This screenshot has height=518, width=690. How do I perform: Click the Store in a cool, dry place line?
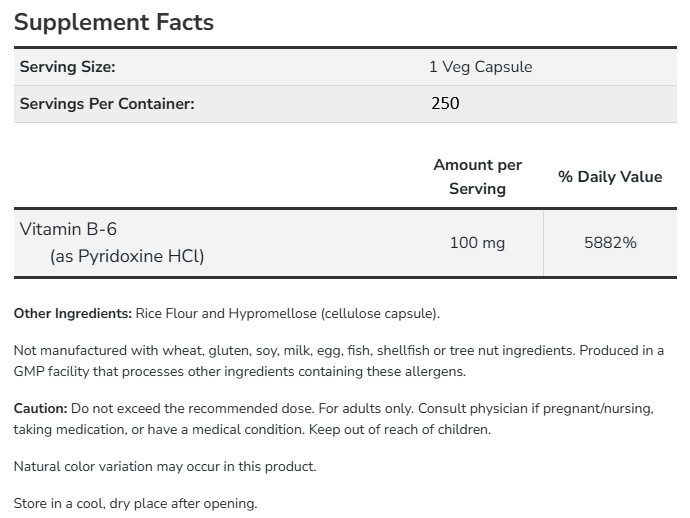[x=135, y=503]
